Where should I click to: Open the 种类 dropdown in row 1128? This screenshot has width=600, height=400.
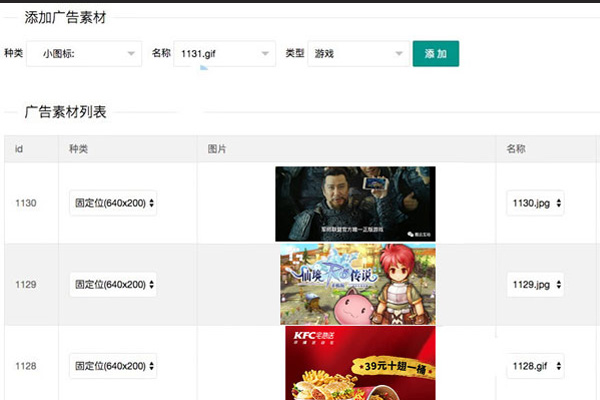point(113,366)
